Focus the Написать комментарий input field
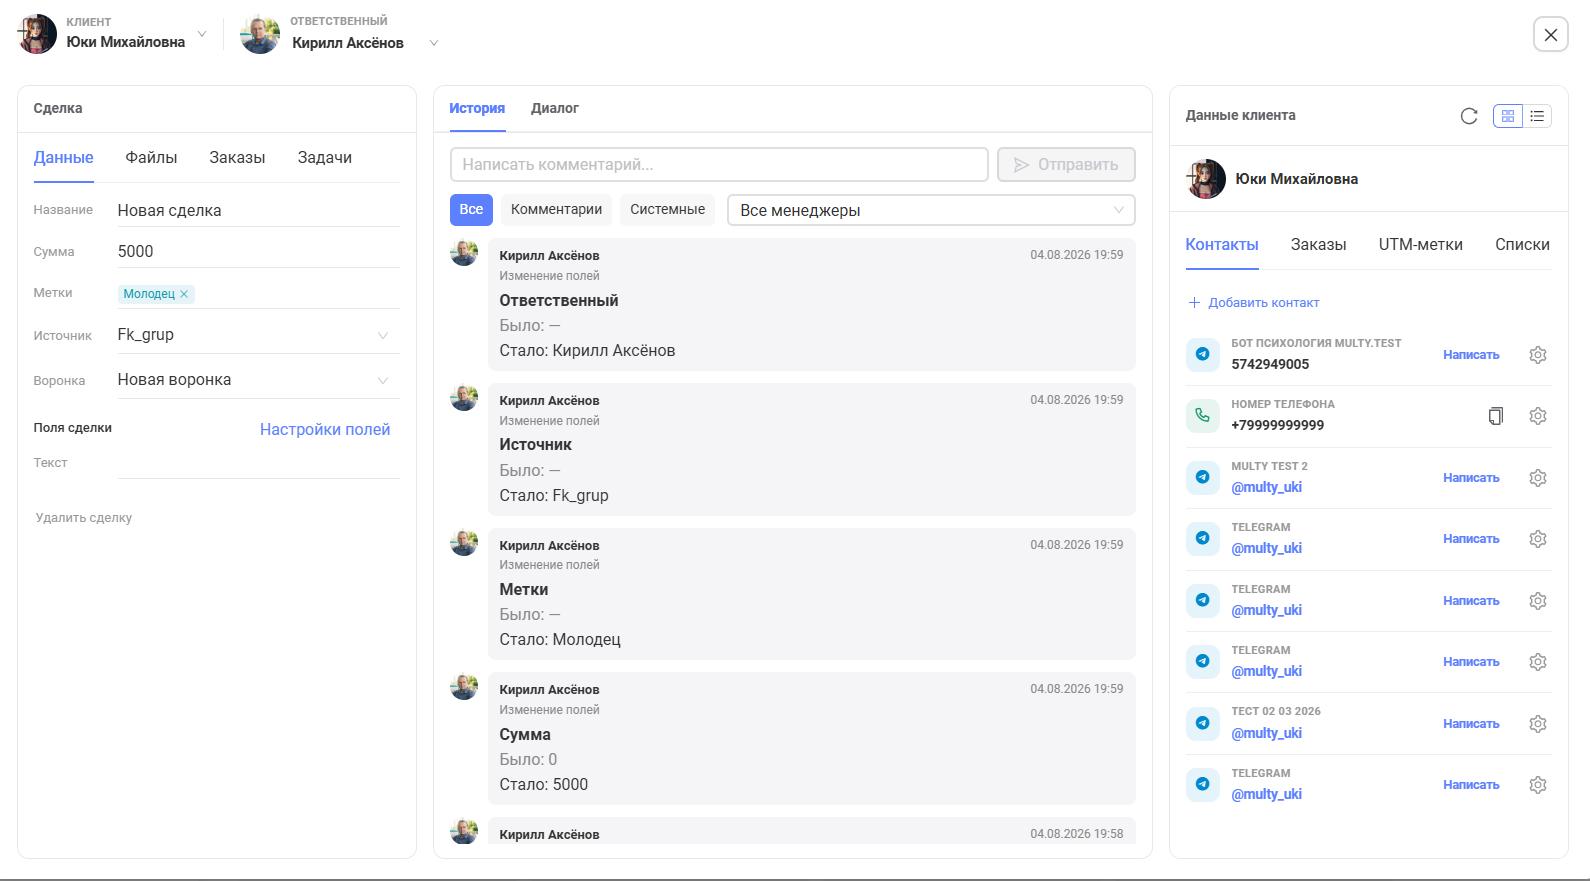The image size is (1590, 881). point(719,165)
